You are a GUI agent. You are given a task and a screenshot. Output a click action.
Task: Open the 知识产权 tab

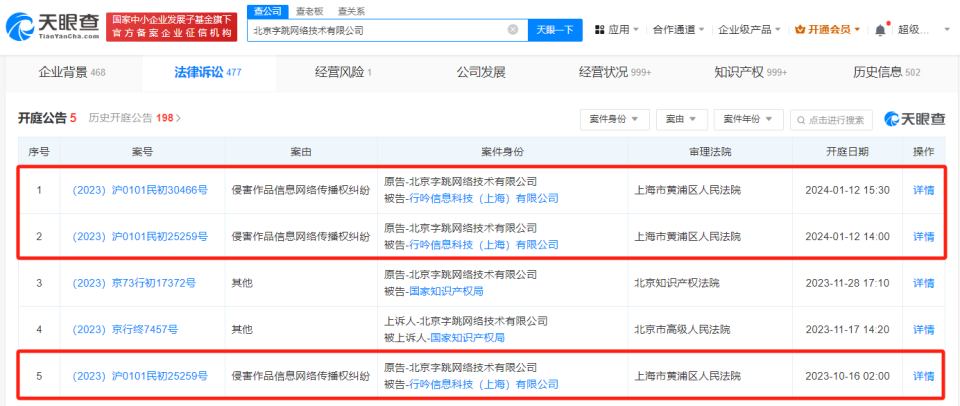tap(750, 72)
